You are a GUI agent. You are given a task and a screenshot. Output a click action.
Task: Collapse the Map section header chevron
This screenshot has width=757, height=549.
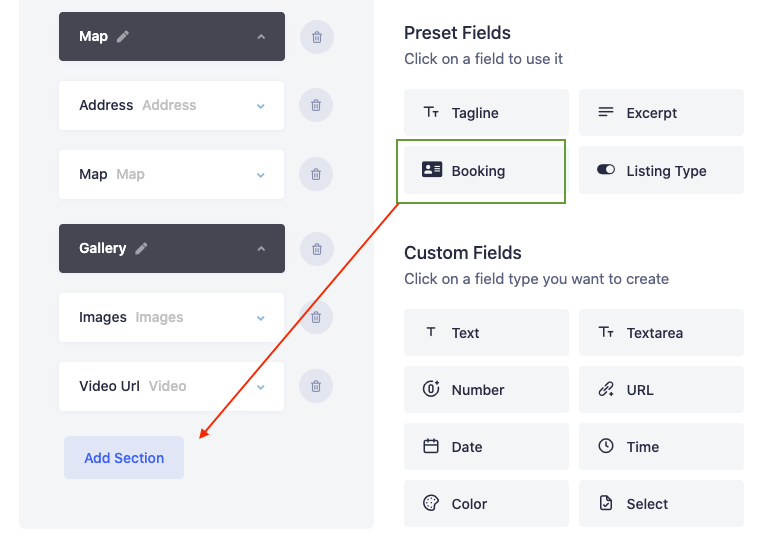(261, 37)
